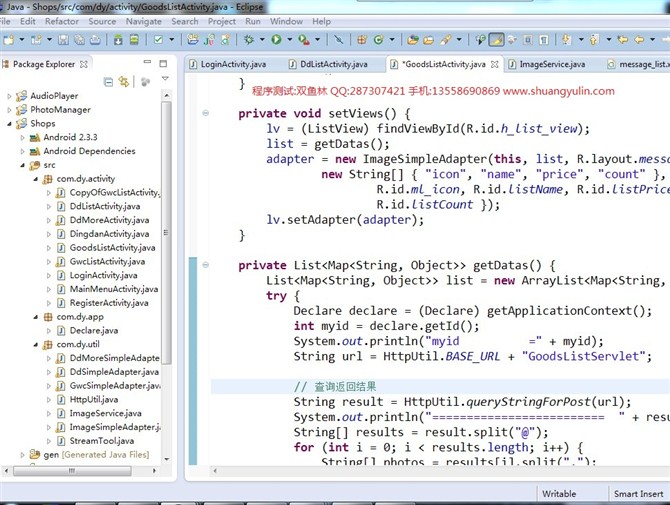Viewport: 670px width, 505px height.
Task: Click the Debug bug icon
Action: click(249, 40)
